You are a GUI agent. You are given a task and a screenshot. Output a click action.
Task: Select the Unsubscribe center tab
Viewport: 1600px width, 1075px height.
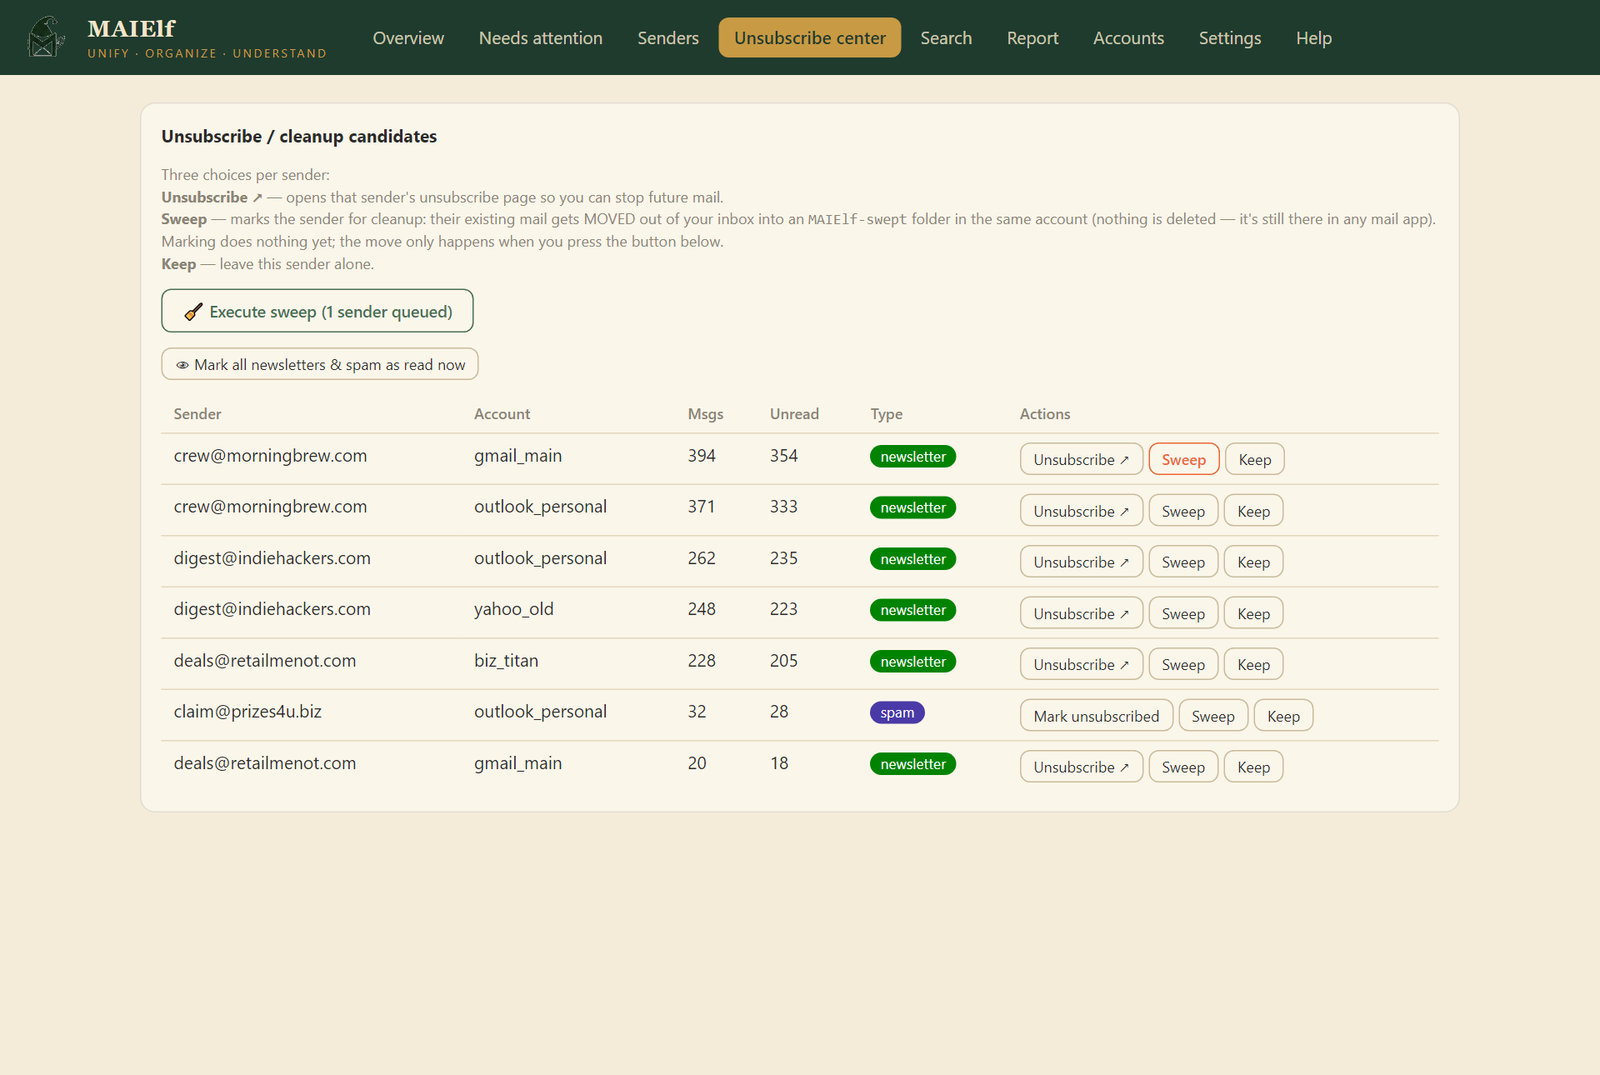click(810, 38)
